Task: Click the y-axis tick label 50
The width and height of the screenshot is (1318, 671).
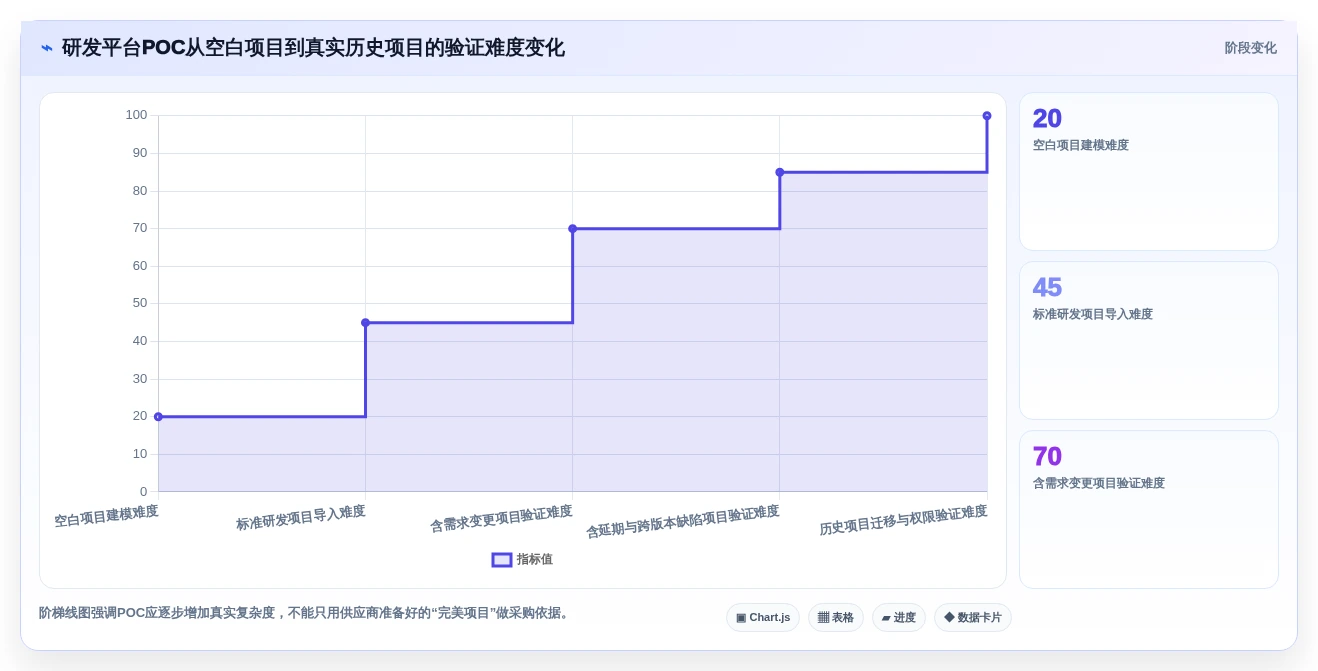Action: coord(140,303)
